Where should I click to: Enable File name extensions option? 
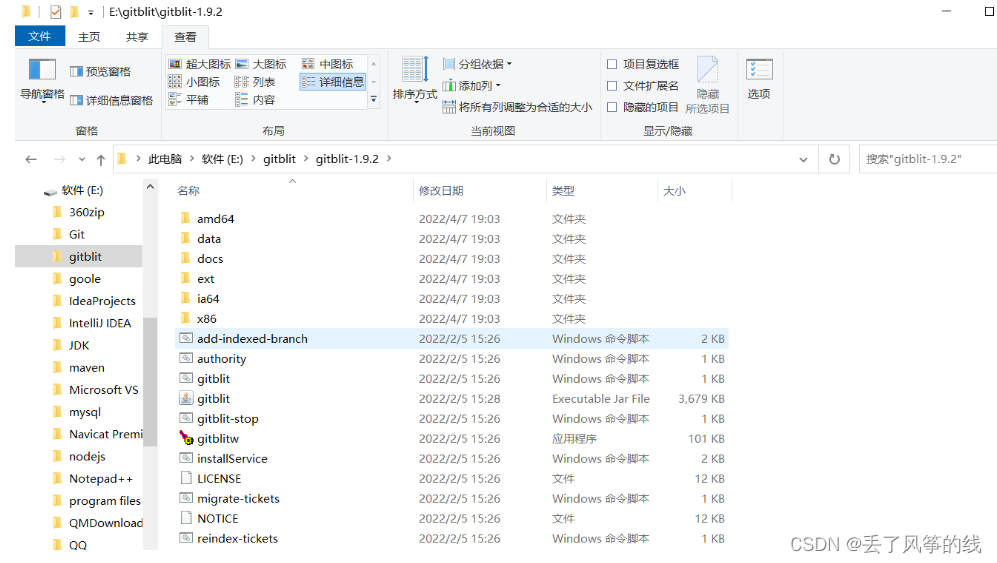pos(643,86)
